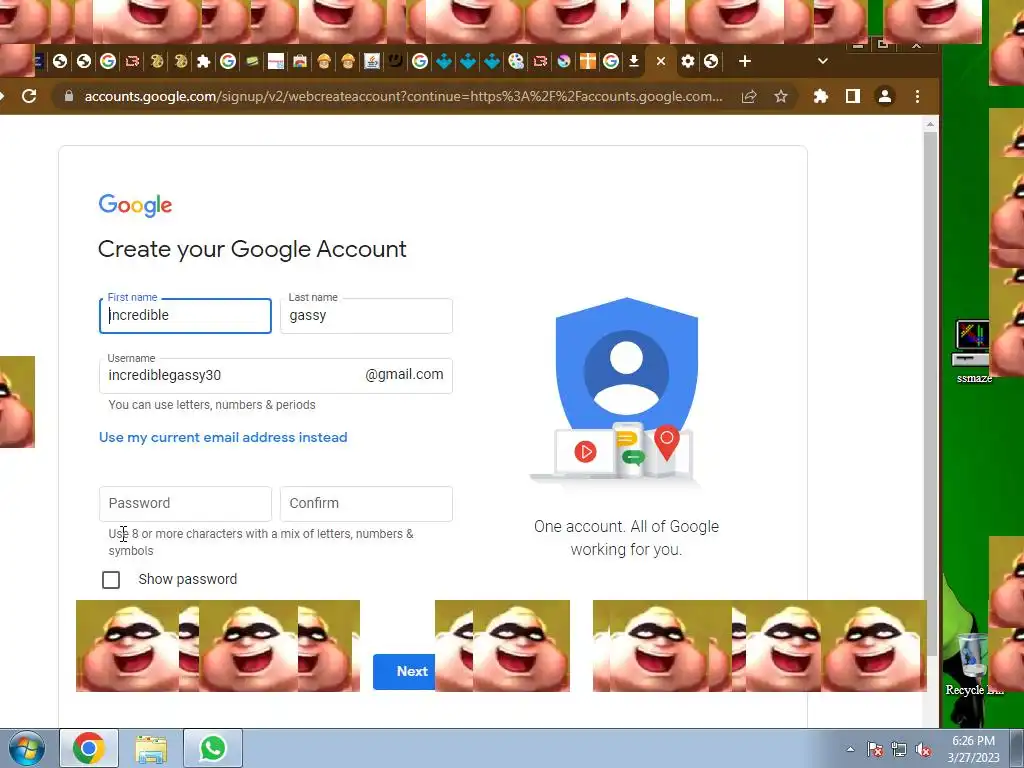Focus the Last name field
1024x768 pixels.
[x=366, y=316]
